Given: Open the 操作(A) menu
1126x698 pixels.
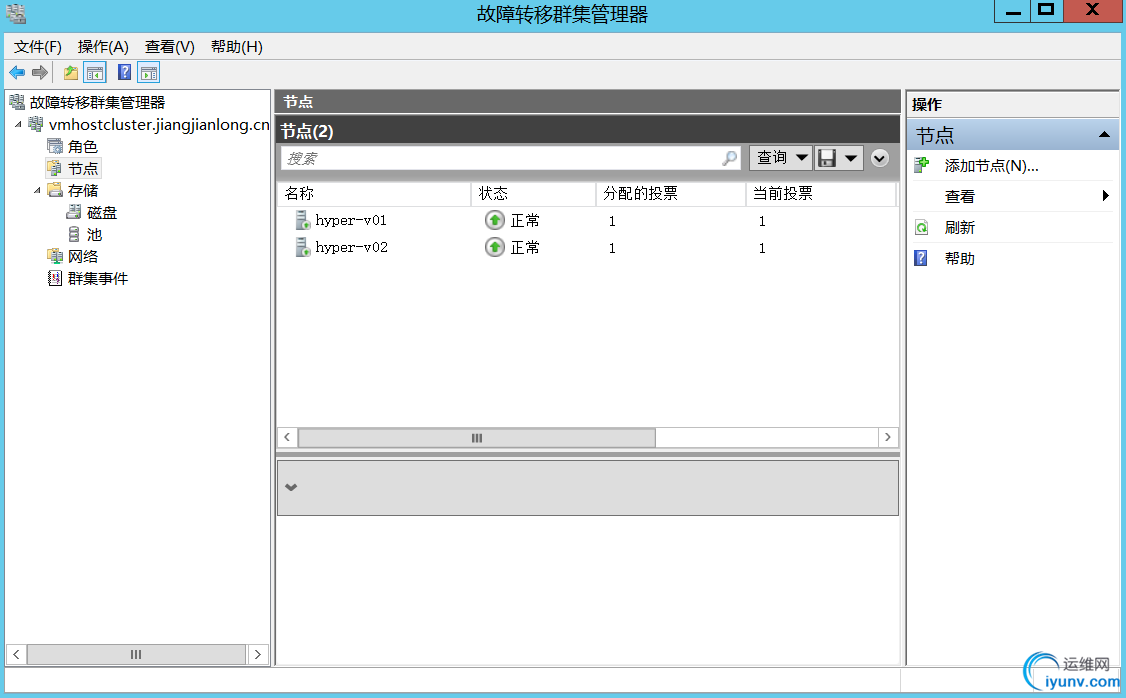Looking at the screenshot, I should pyautogui.click(x=103, y=47).
